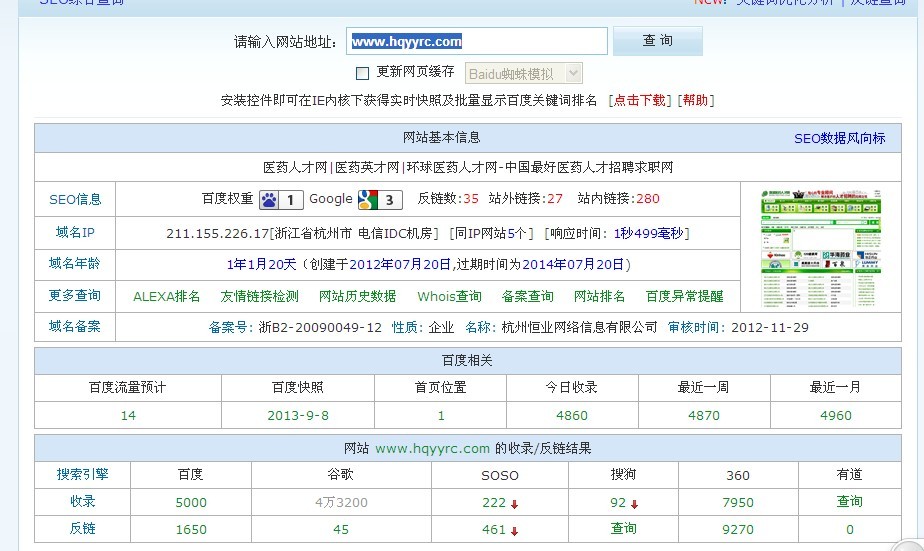Open the ALEXA排名 link

[166, 296]
